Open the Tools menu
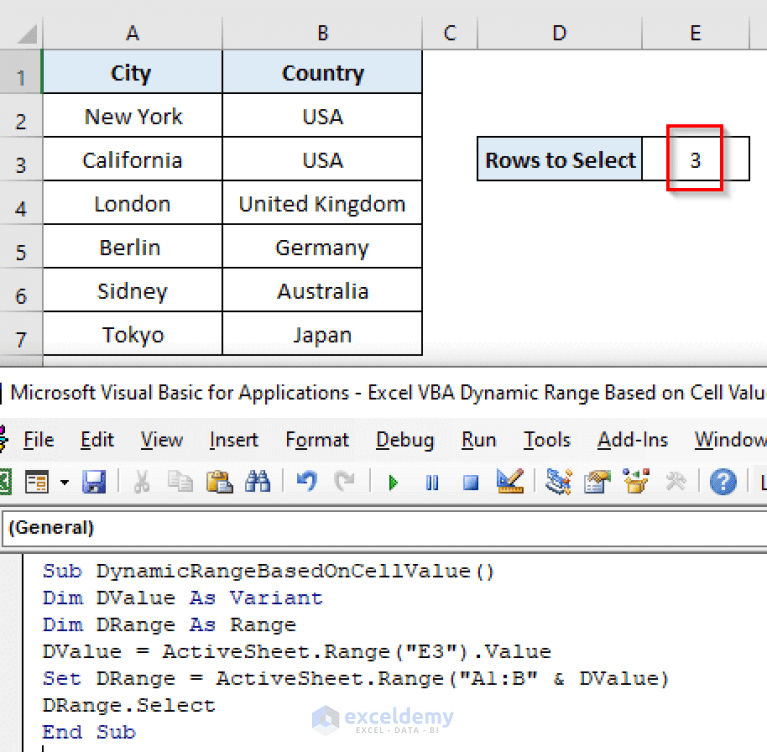 547,439
